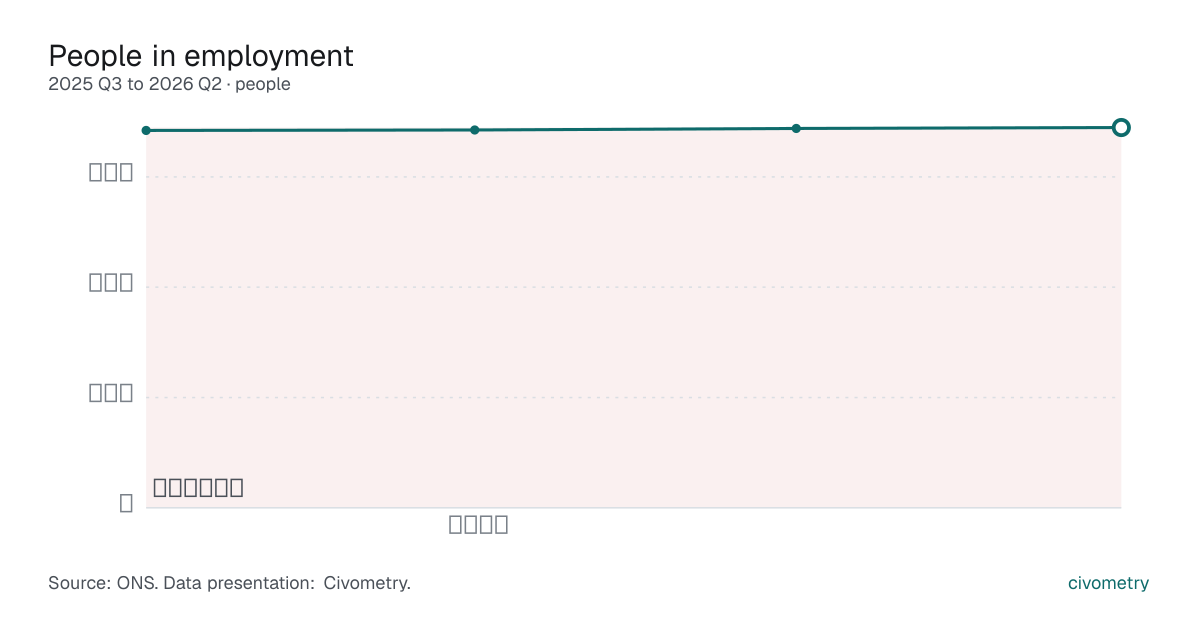Click the second-highest y-axis tick label

pyautogui.click(x=111, y=282)
